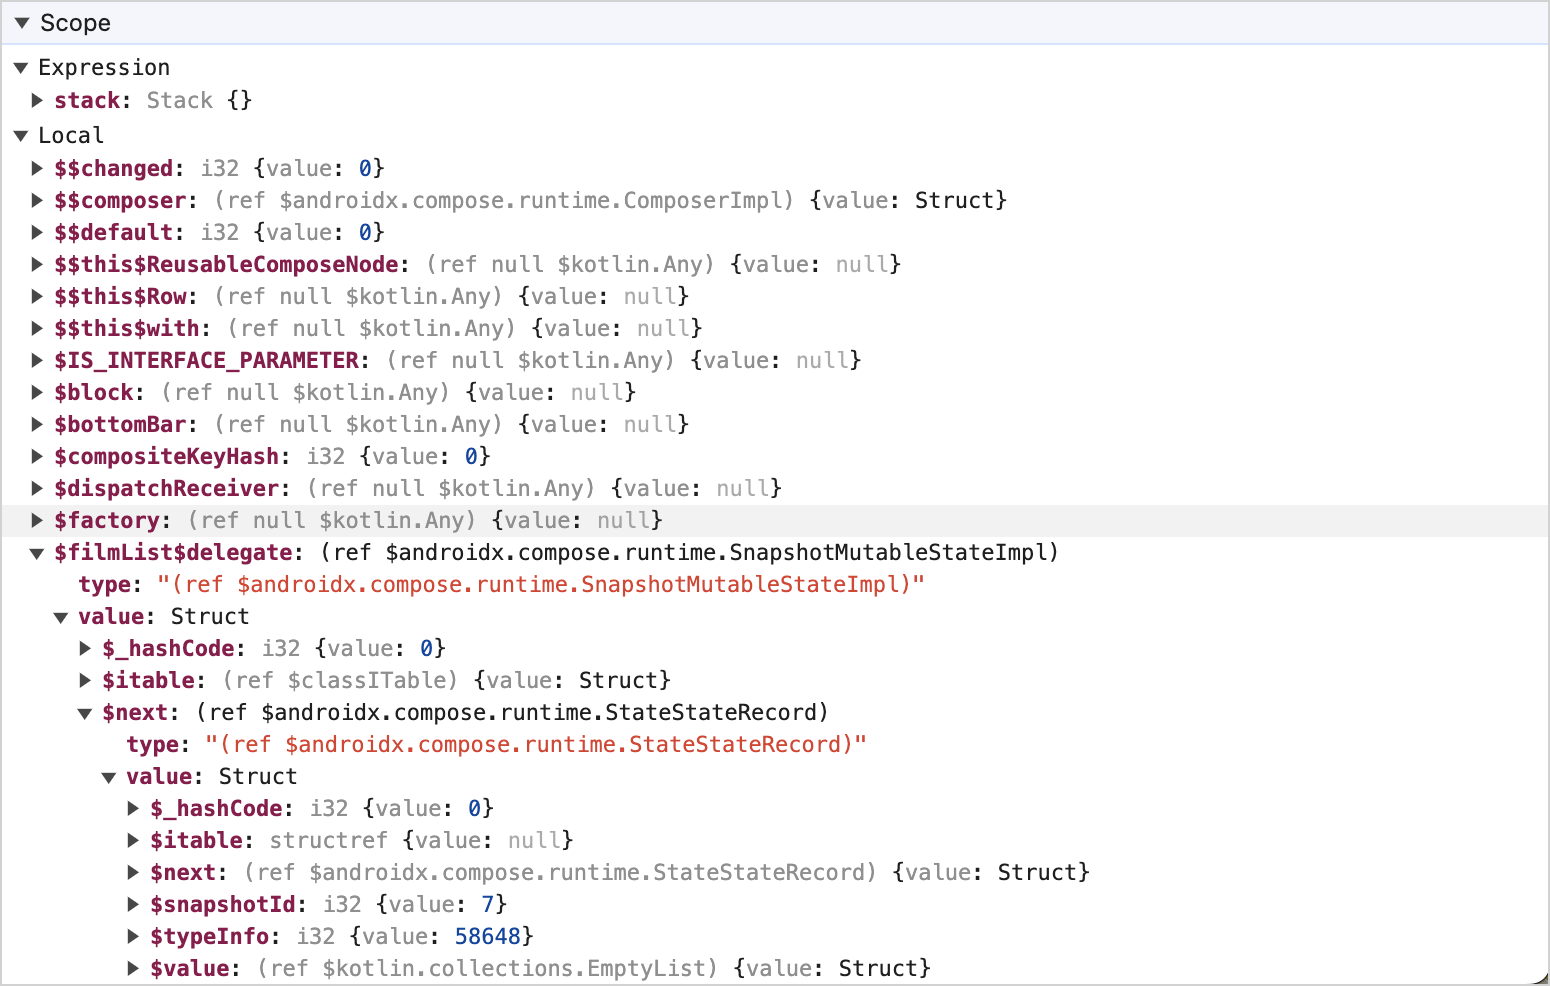Collapse the Expression scope group
Screen dimensions: 1550x986
coord(22,67)
